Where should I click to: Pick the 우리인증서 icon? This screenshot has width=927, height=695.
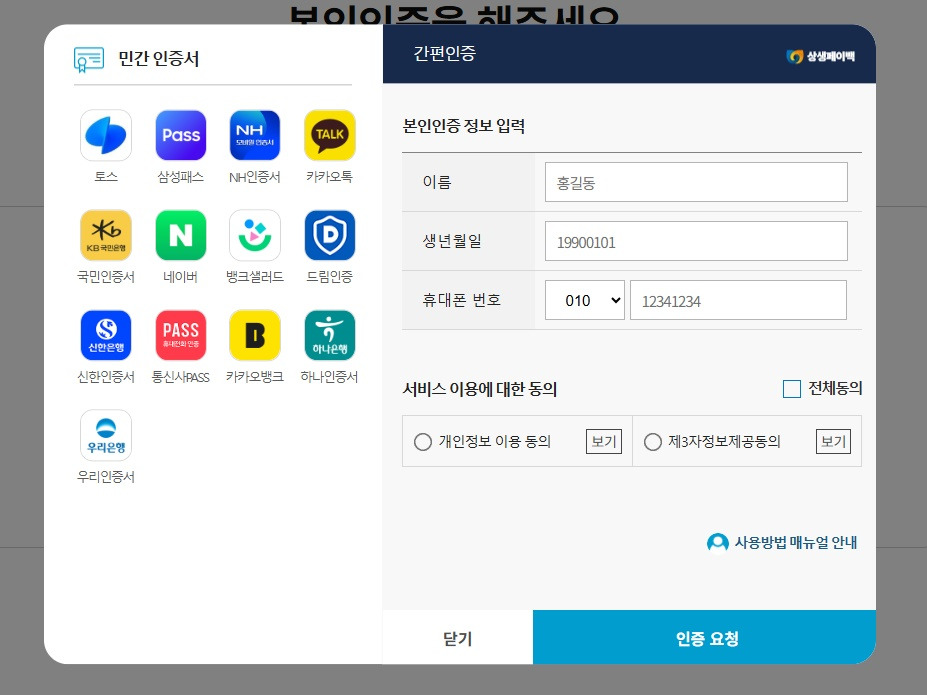105,435
